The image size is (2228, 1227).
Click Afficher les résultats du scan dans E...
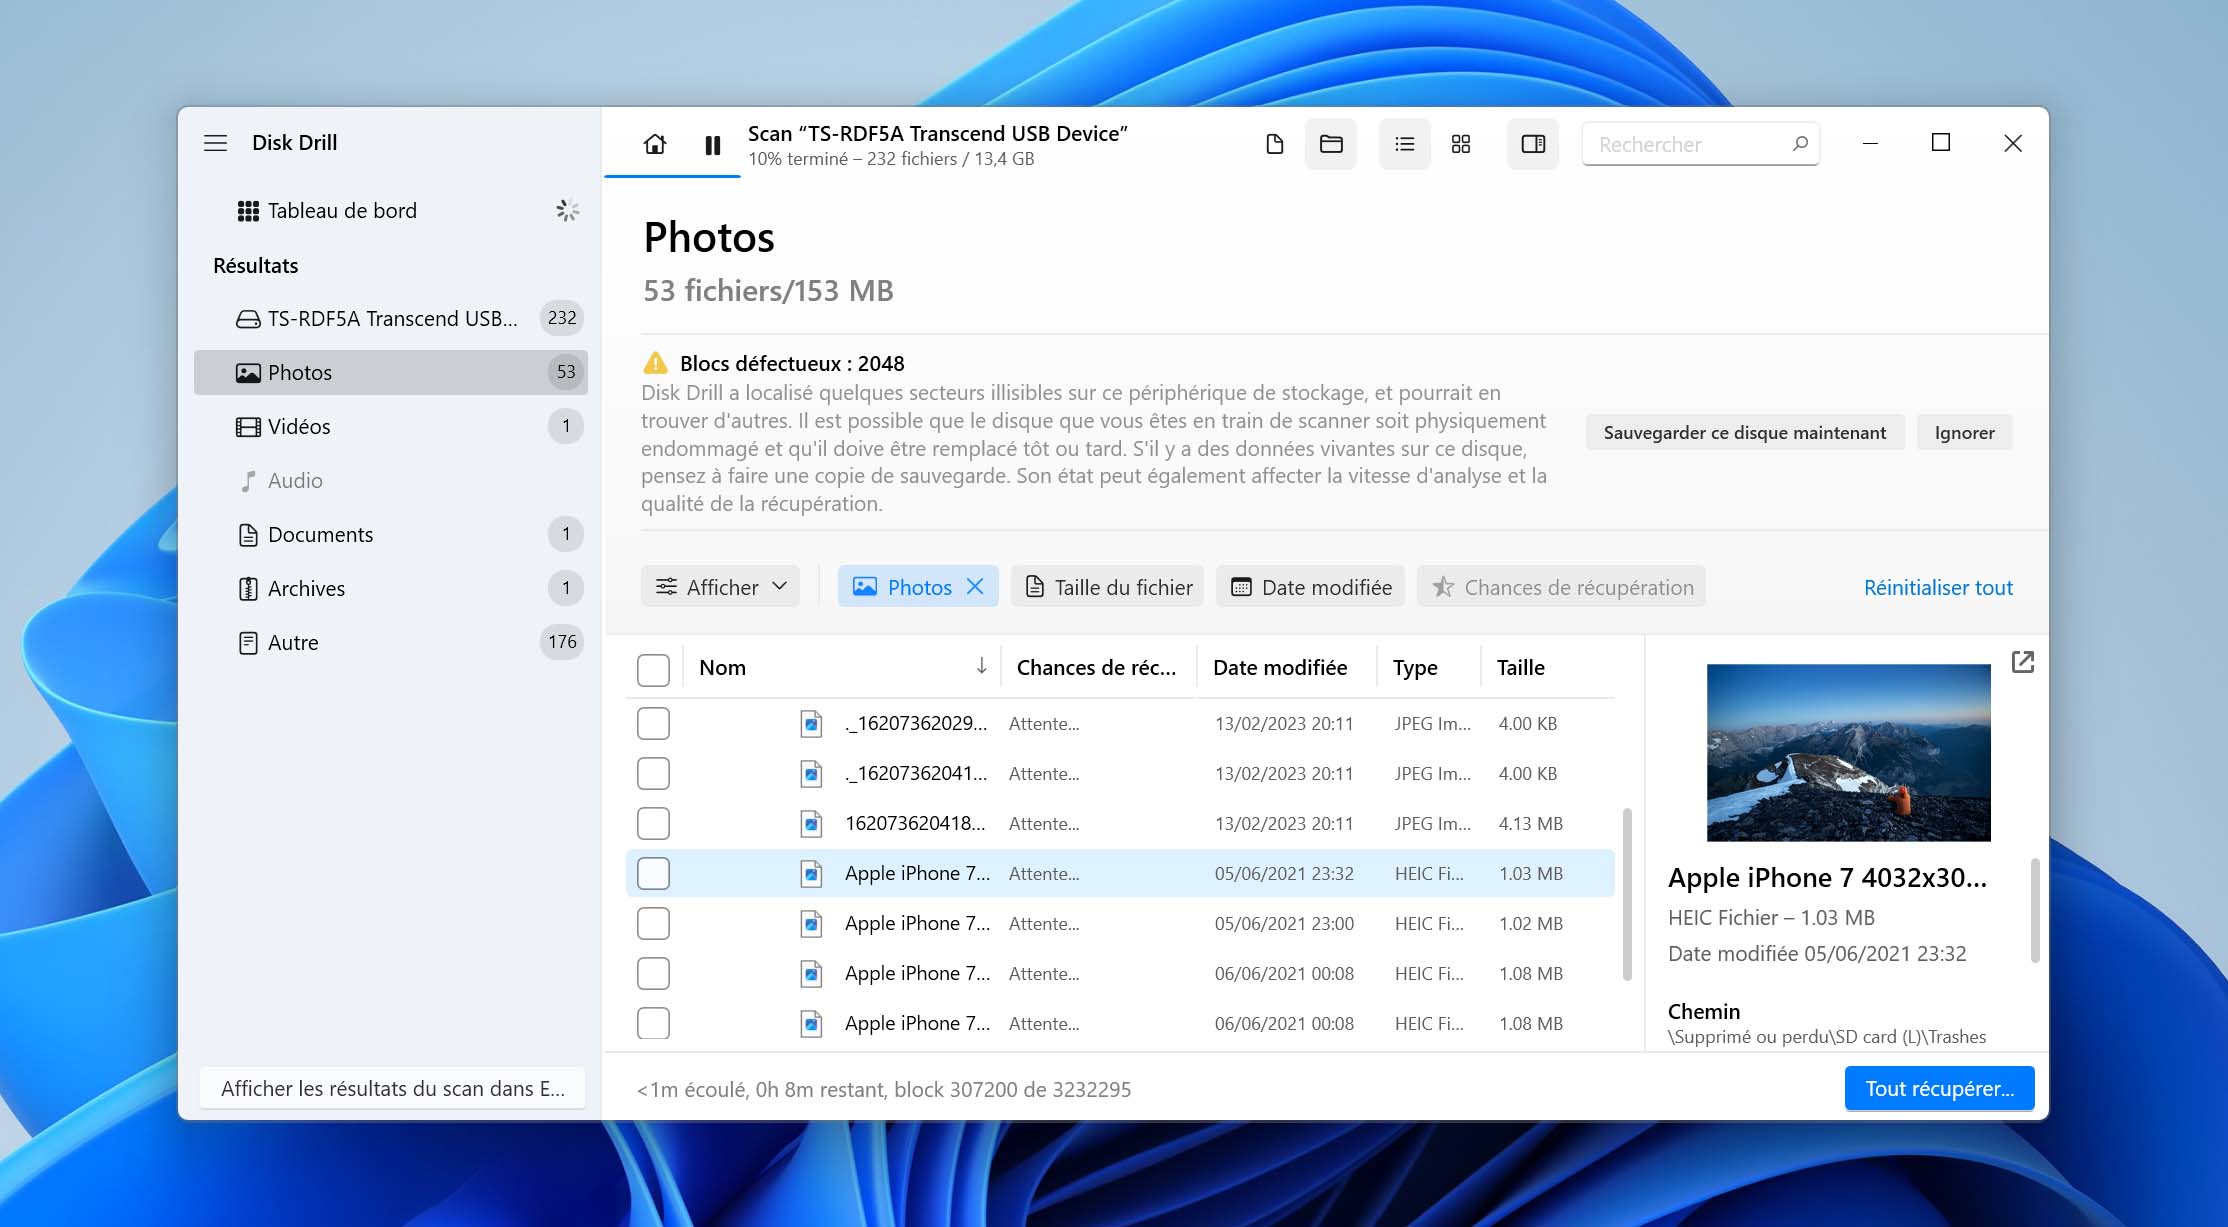point(392,1088)
